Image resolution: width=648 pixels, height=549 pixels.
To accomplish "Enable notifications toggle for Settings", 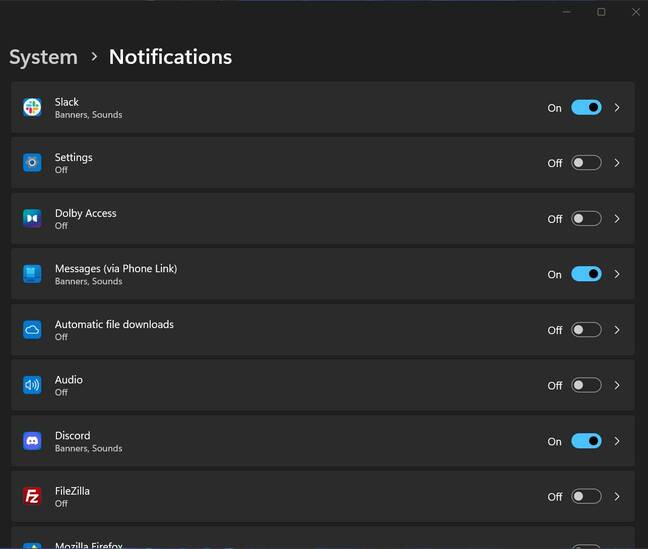I will (586, 163).
